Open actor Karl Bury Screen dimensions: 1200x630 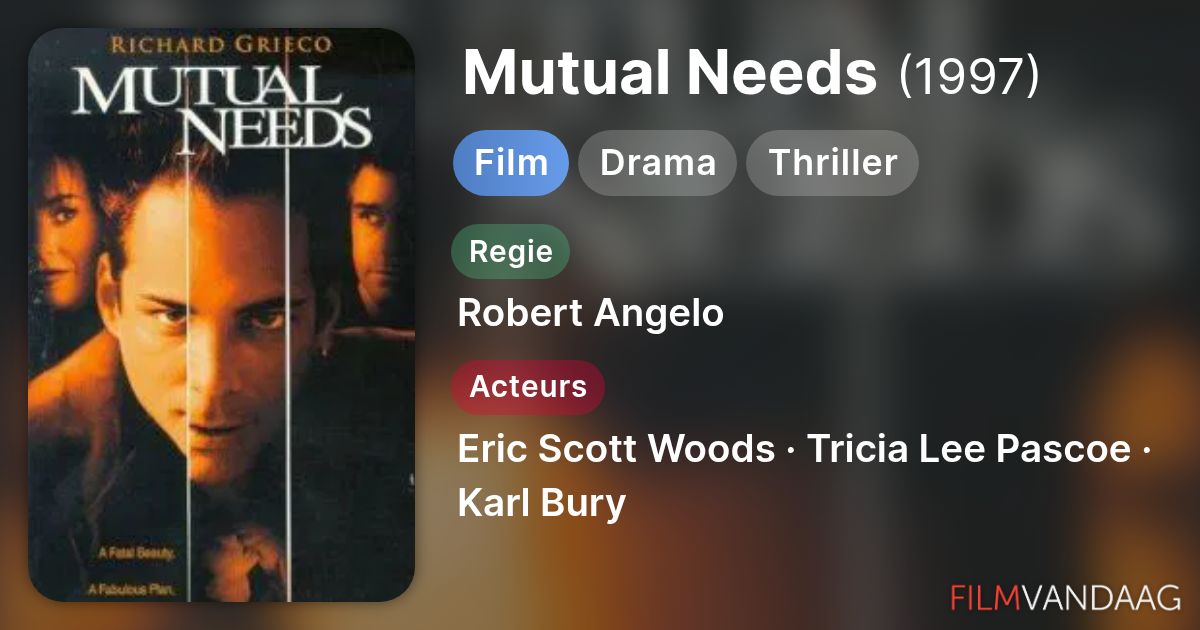coord(541,503)
